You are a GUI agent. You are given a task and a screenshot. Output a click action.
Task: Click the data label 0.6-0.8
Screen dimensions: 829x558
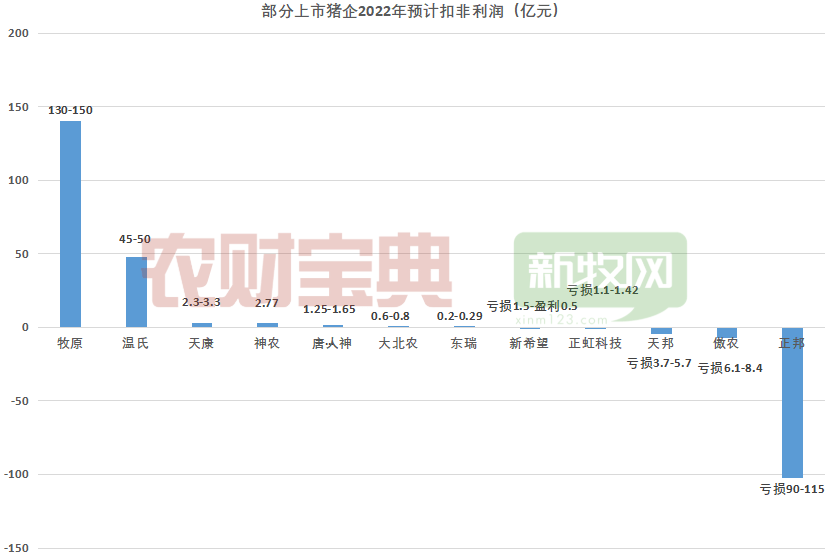click(390, 316)
